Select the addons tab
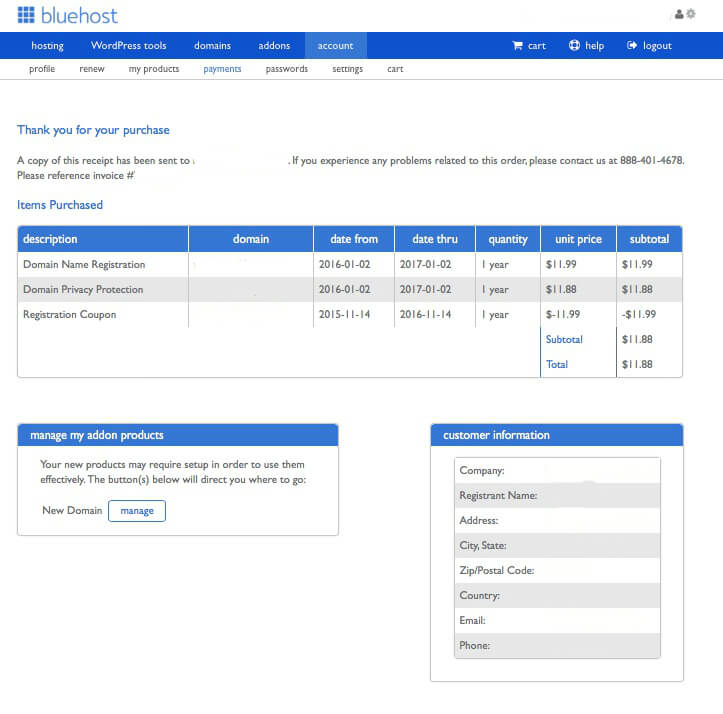This screenshot has width=723, height=714. tap(274, 46)
